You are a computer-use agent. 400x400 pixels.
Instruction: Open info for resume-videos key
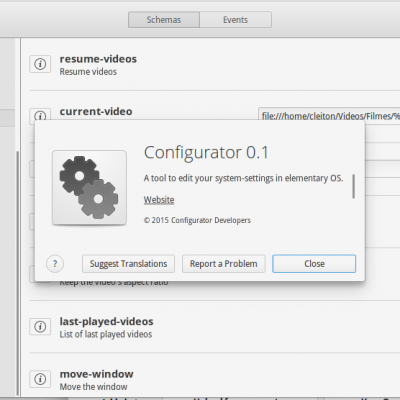(40, 64)
